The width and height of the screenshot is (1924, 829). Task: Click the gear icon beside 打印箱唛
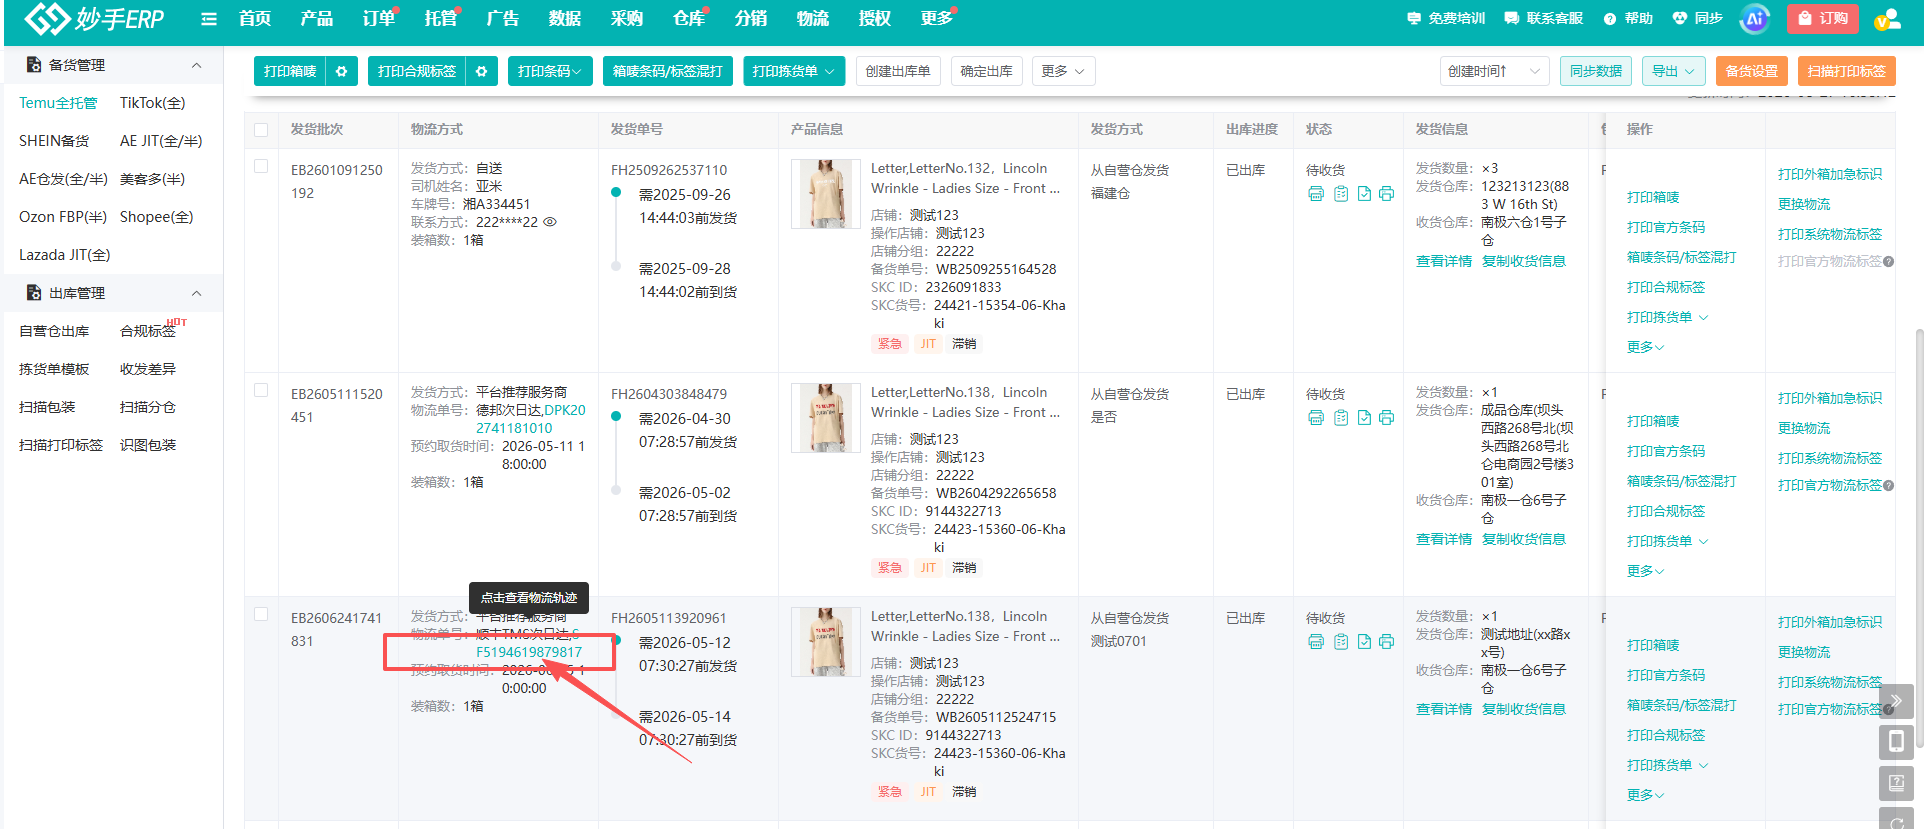click(x=341, y=71)
